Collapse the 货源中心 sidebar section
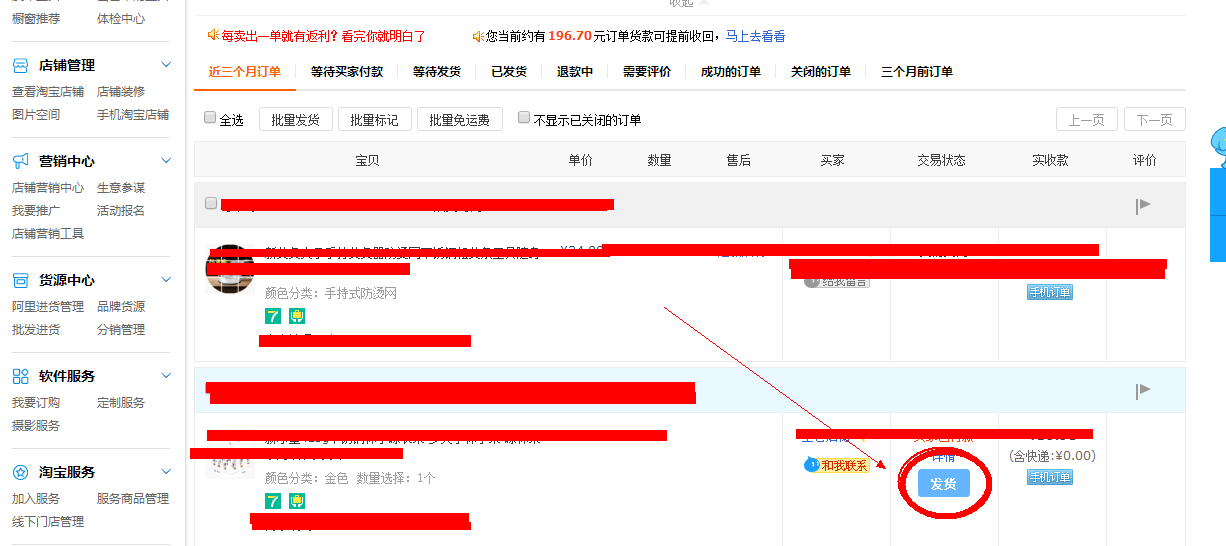Viewport: 1226px width, 546px height. click(x=166, y=280)
